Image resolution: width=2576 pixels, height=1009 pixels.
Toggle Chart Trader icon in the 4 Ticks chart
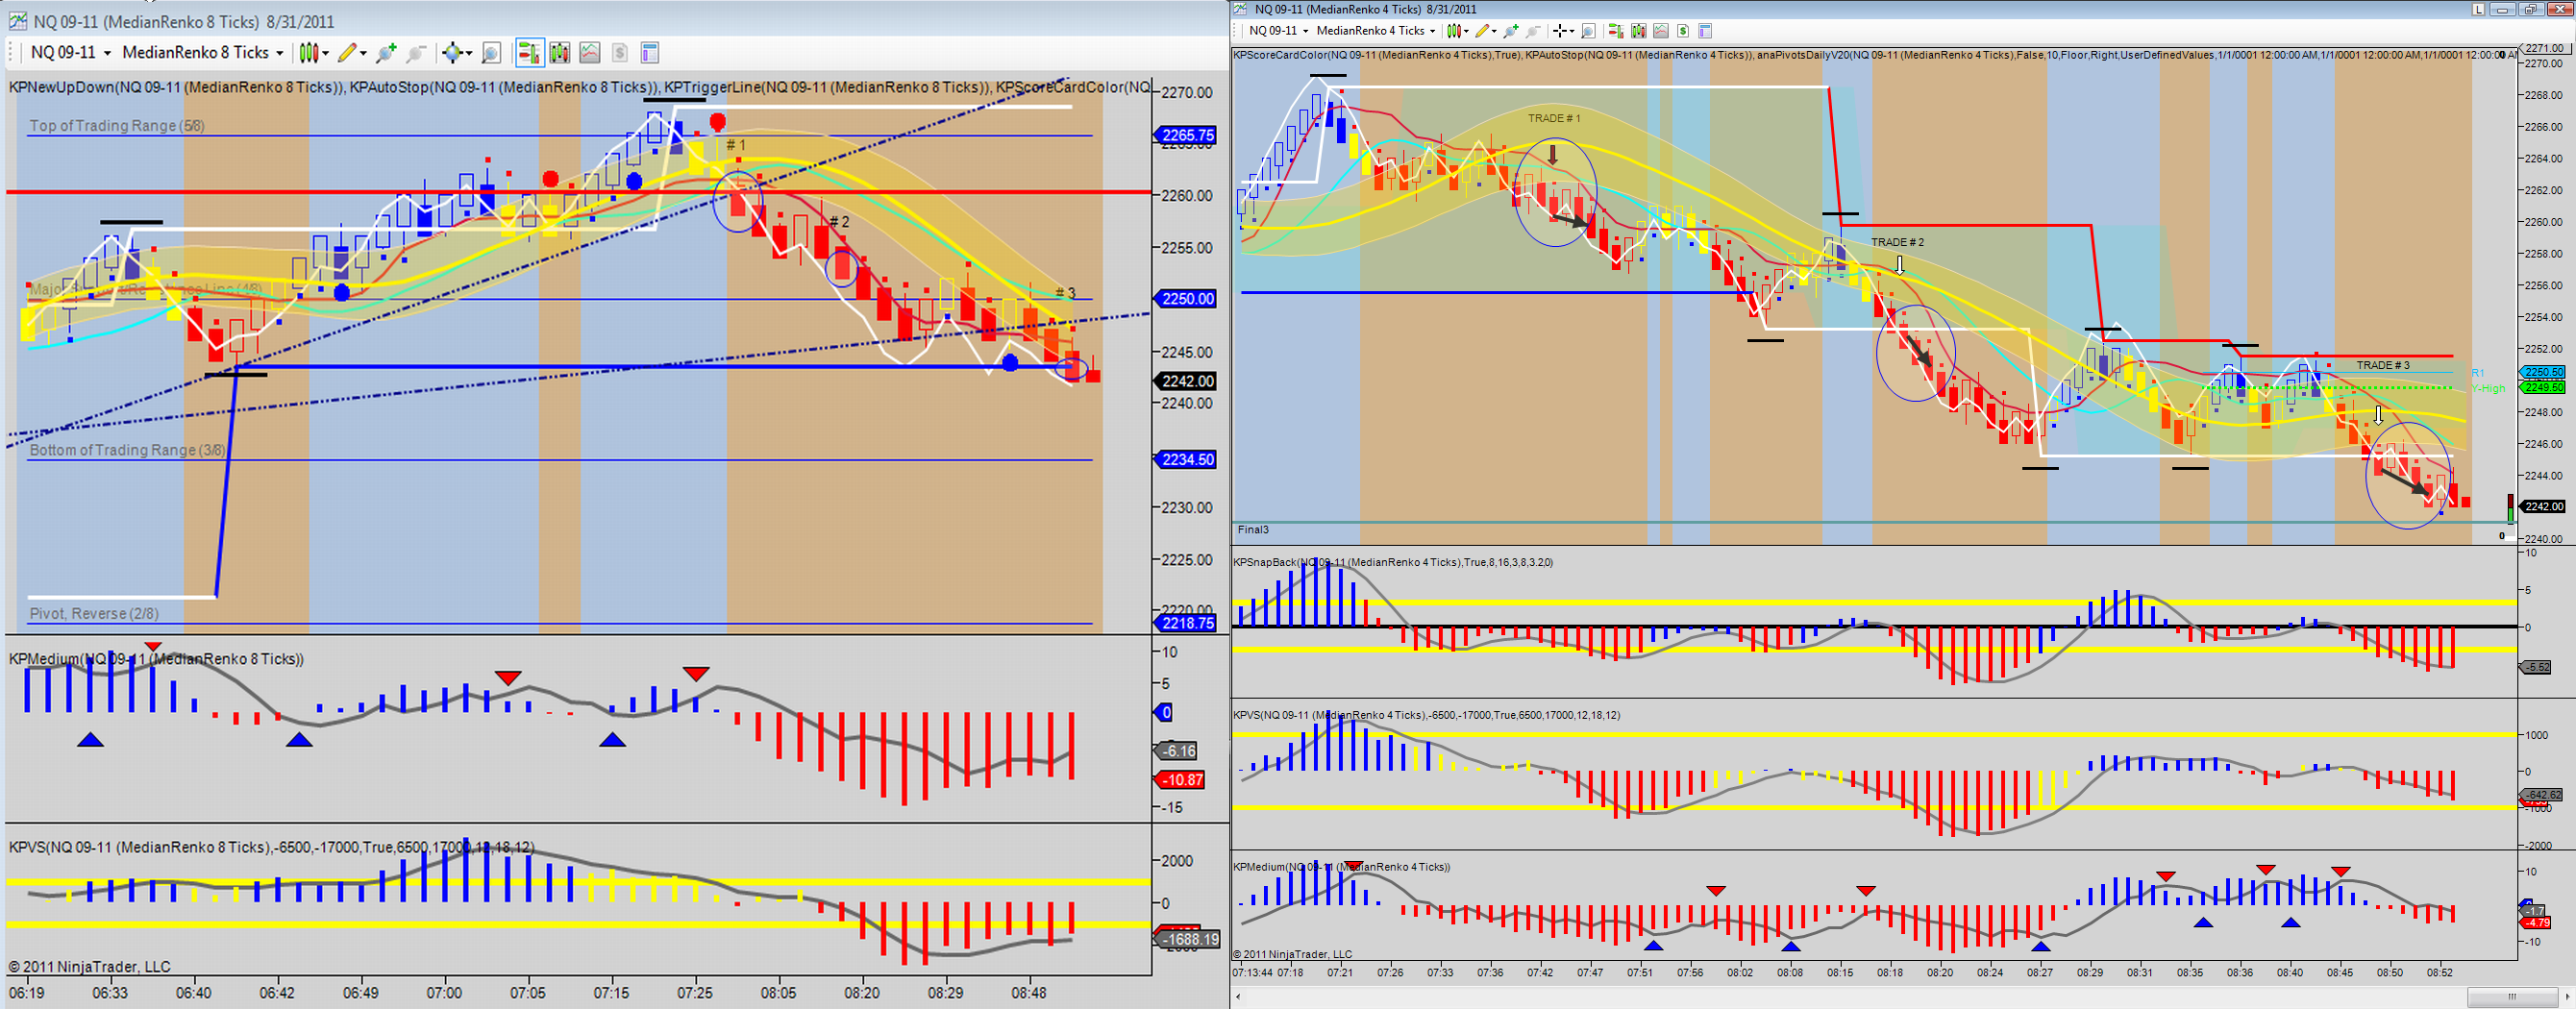click(1616, 31)
